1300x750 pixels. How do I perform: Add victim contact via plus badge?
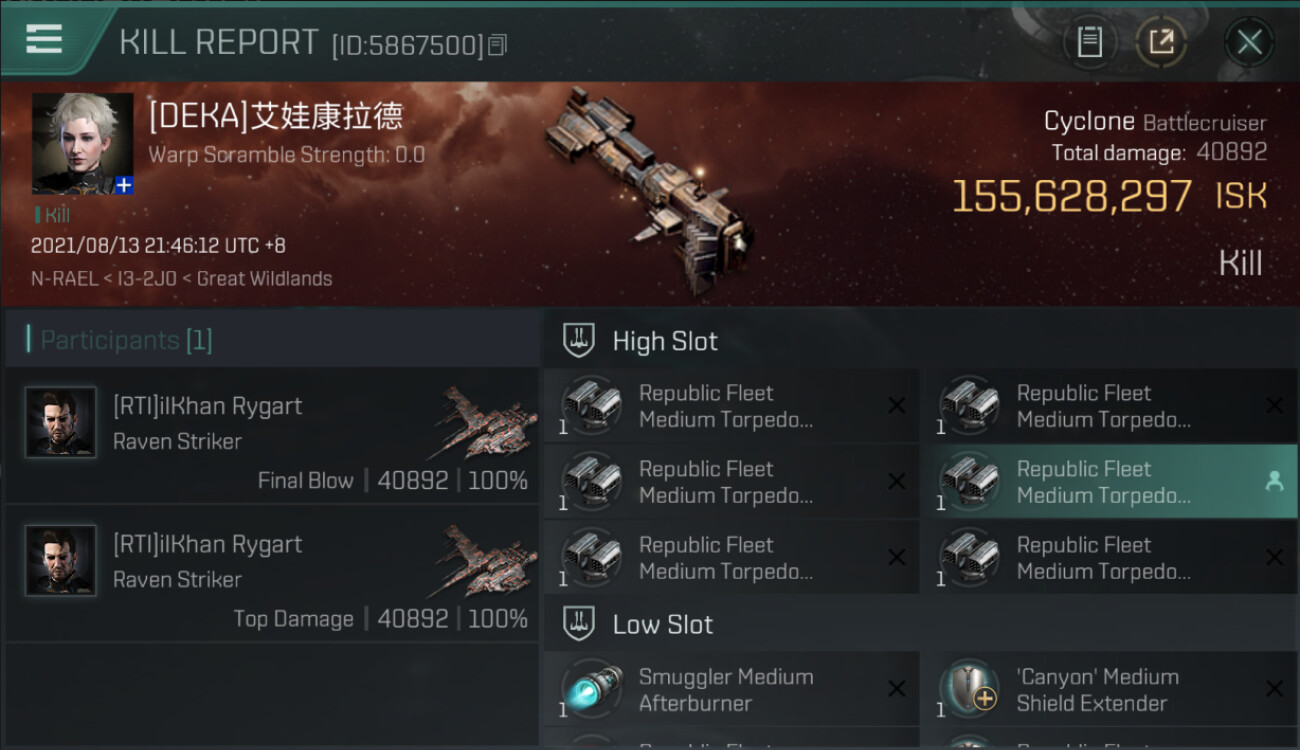tap(123, 185)
